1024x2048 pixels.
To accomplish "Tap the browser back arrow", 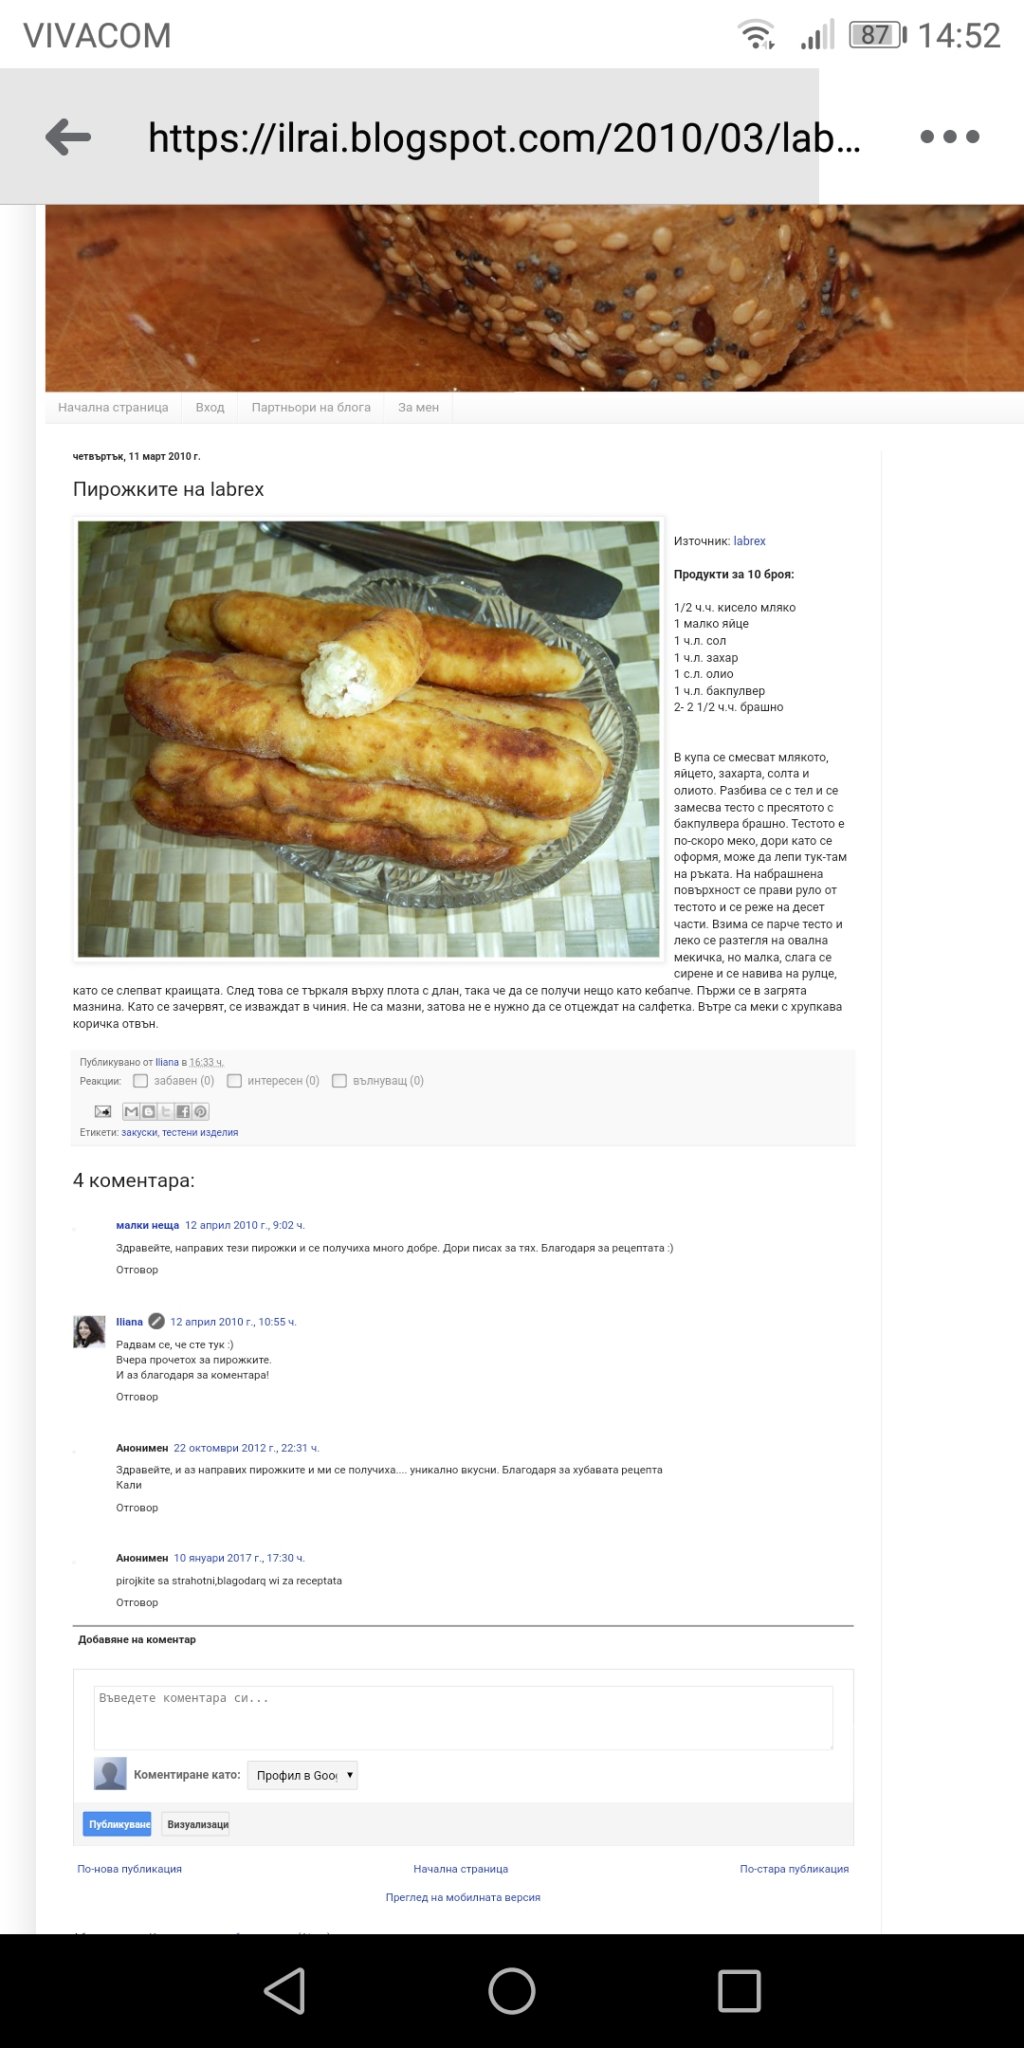I will point(68,137).
